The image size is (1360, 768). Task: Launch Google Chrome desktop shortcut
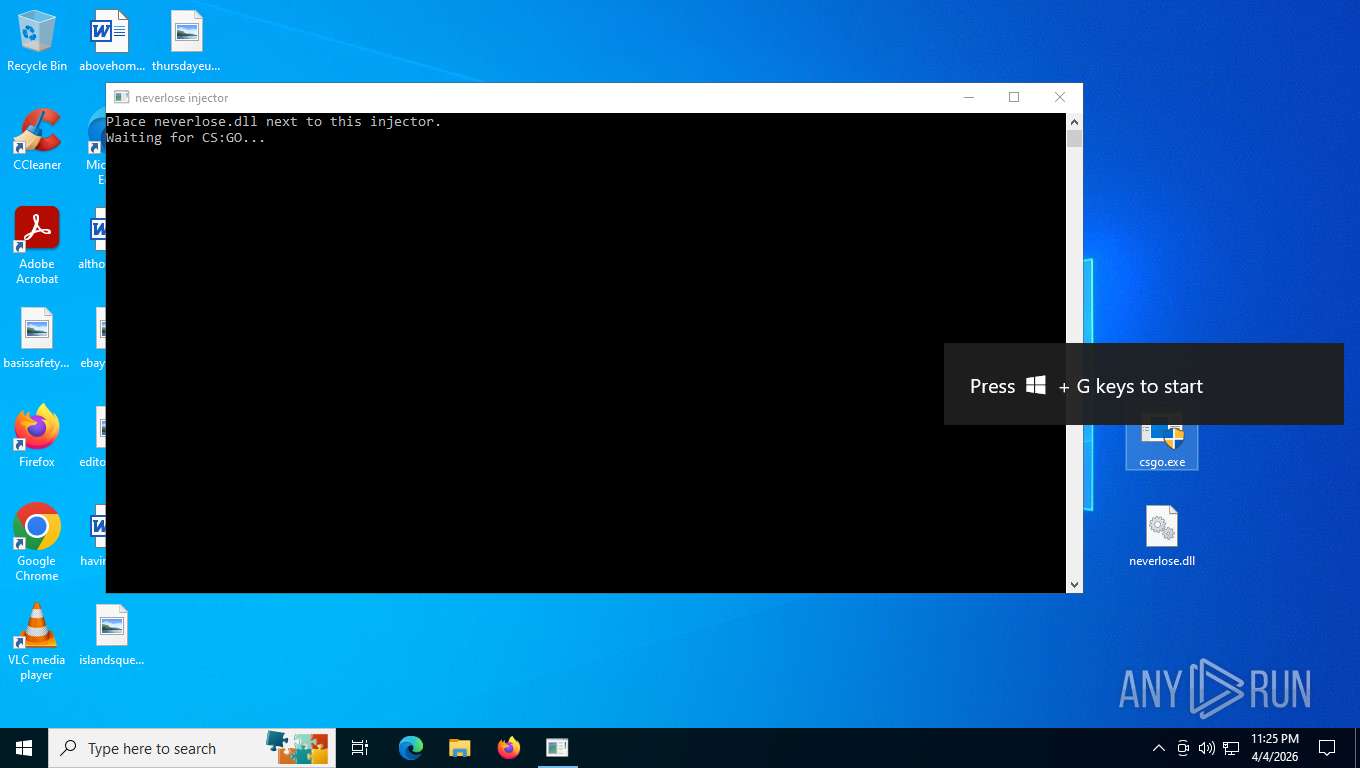(x=37, y=542)
